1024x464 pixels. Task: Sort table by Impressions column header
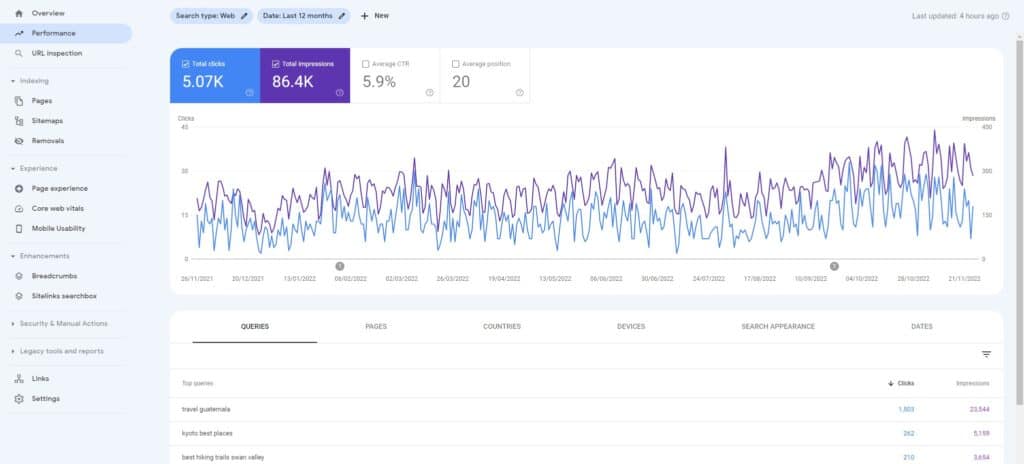972,384
